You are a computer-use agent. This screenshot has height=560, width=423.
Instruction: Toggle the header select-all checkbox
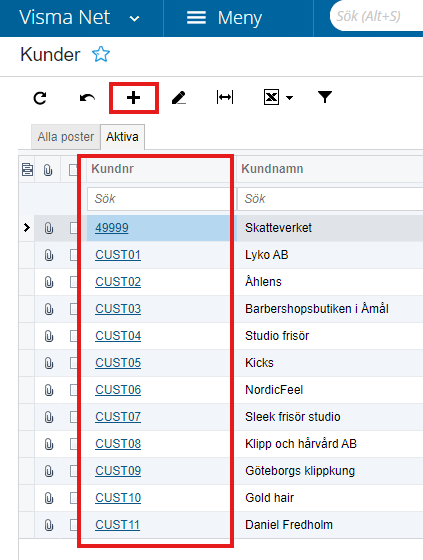tap(74, 170)
